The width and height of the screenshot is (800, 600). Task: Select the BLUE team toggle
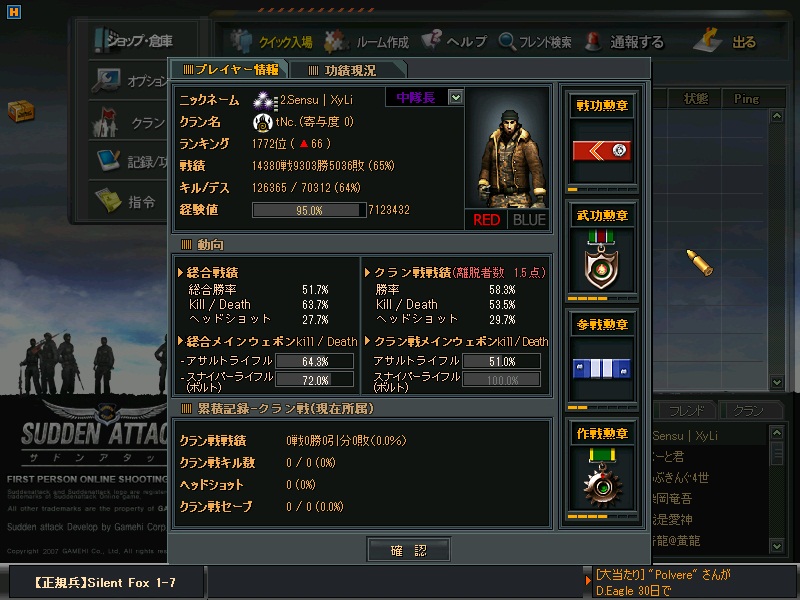click(x=529, y=220)
